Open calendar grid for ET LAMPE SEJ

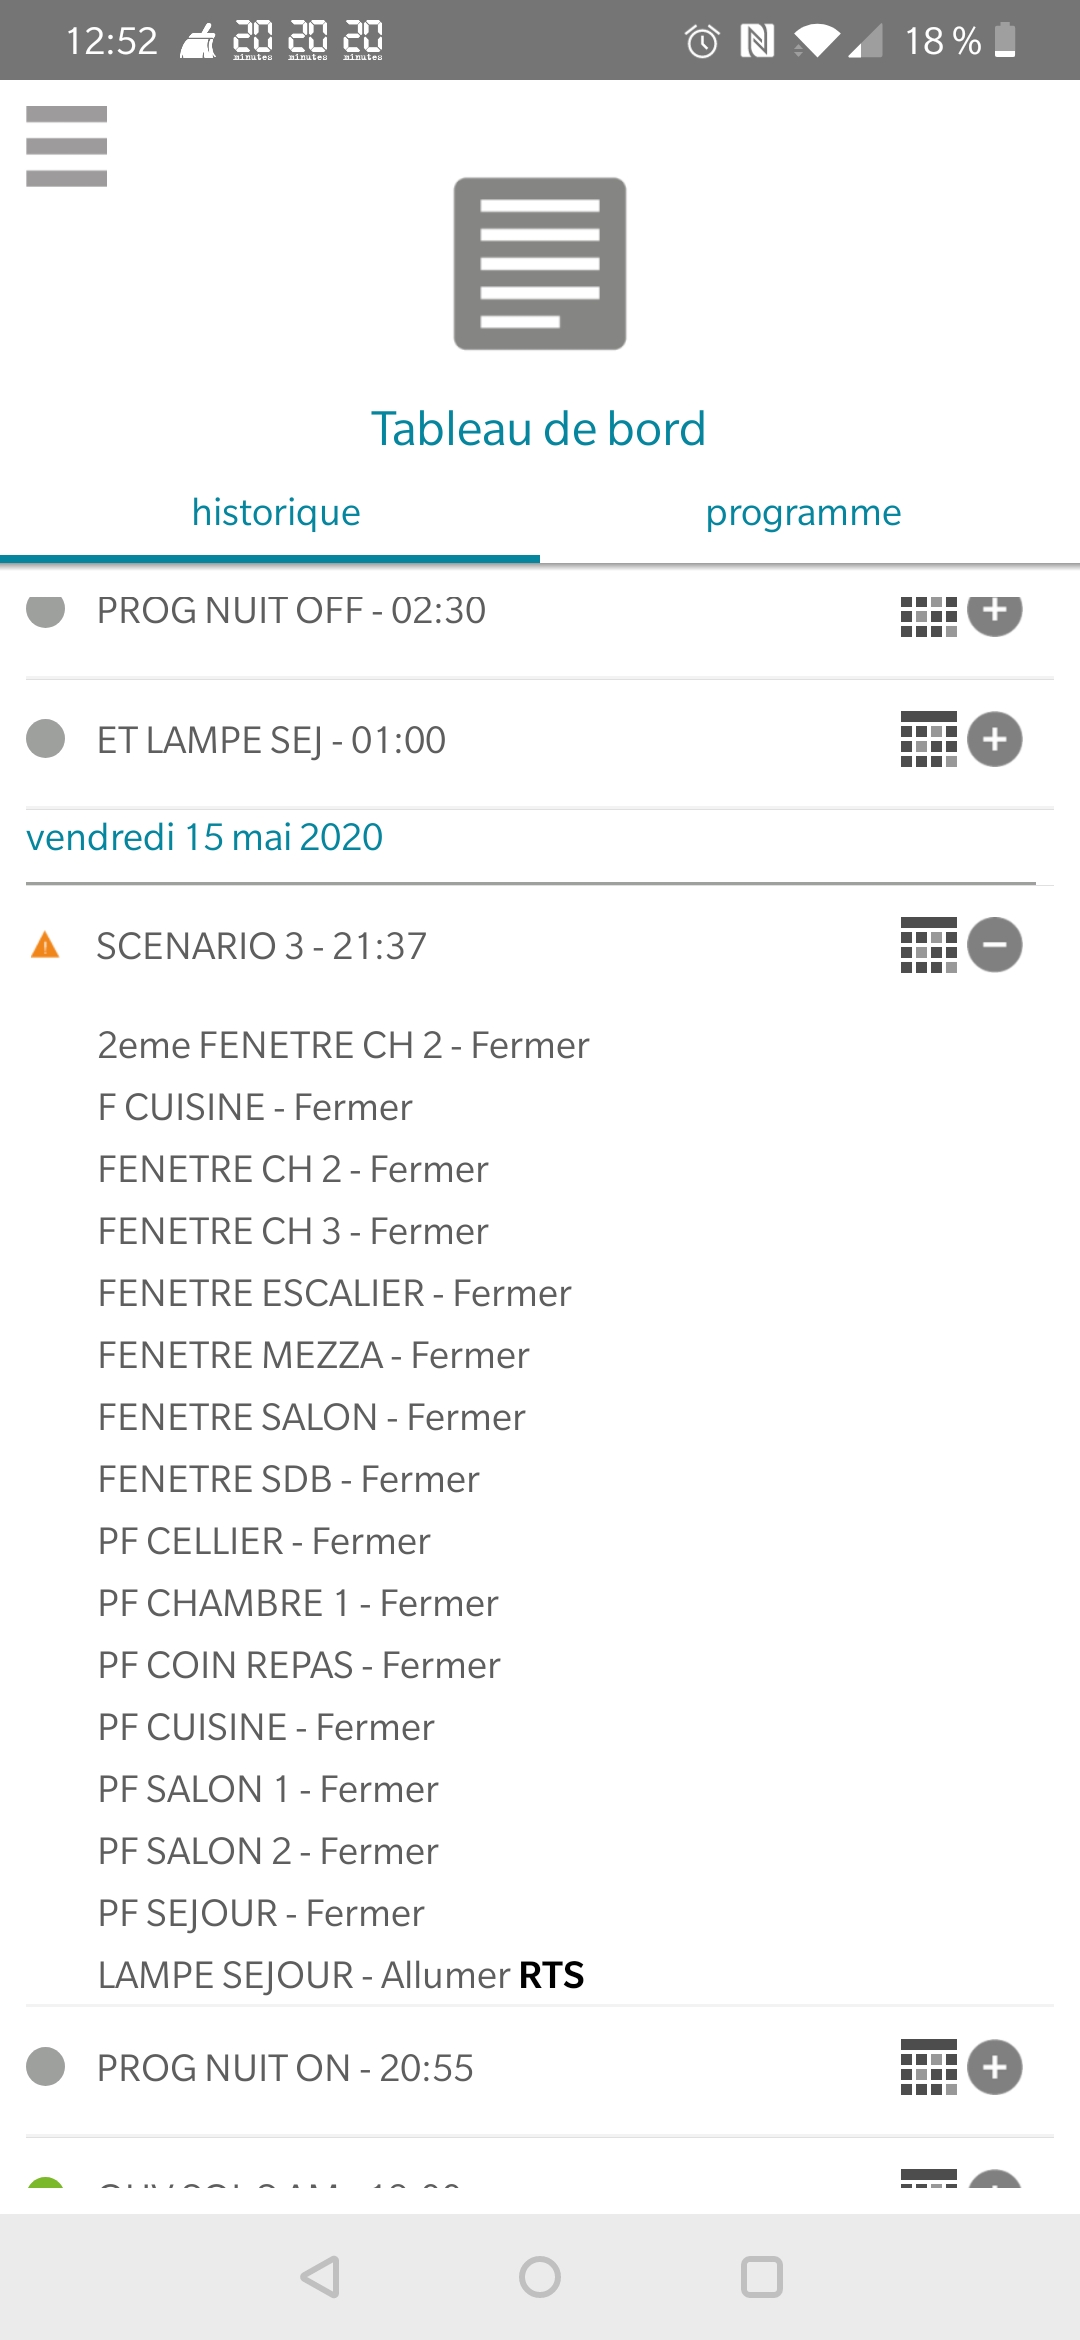928,740
